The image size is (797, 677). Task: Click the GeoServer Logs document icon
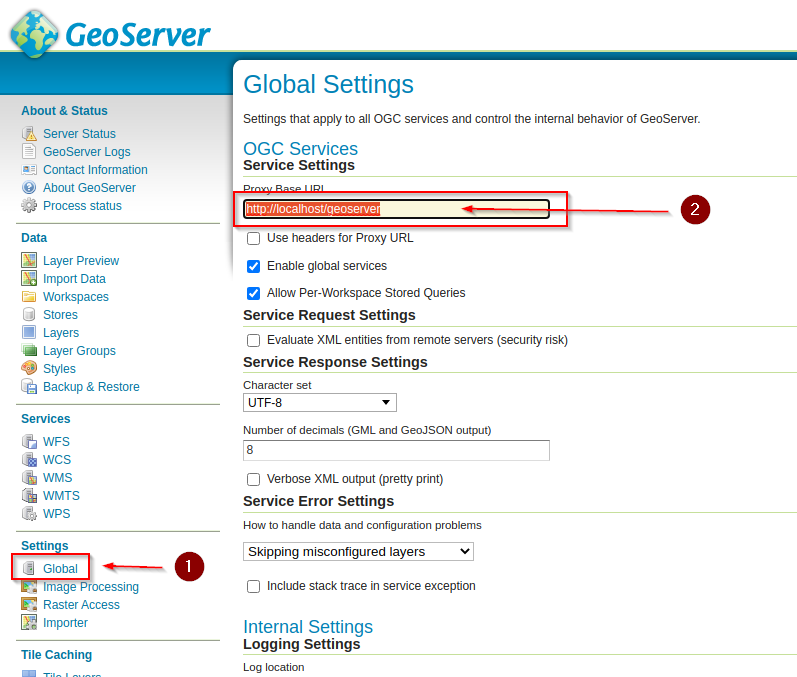[x=29, y=151]
